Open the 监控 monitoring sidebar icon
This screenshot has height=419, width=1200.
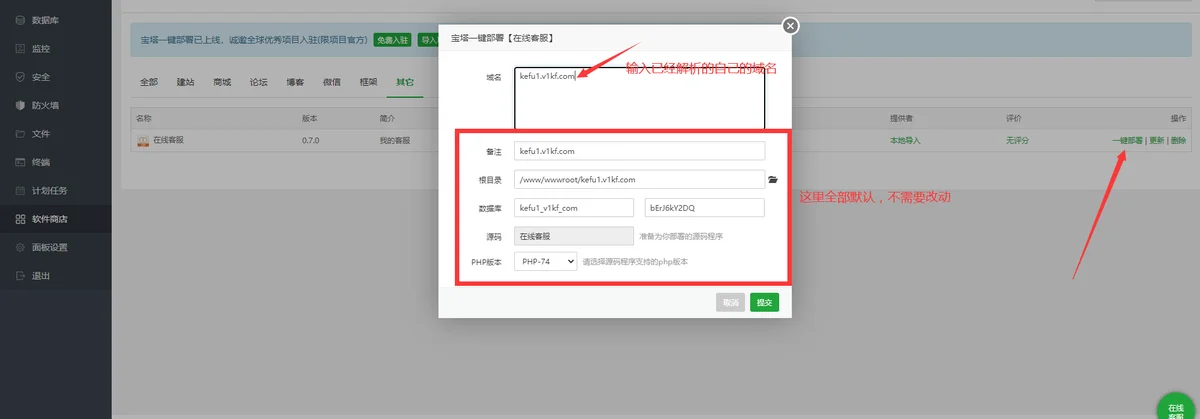click(21, 48)
